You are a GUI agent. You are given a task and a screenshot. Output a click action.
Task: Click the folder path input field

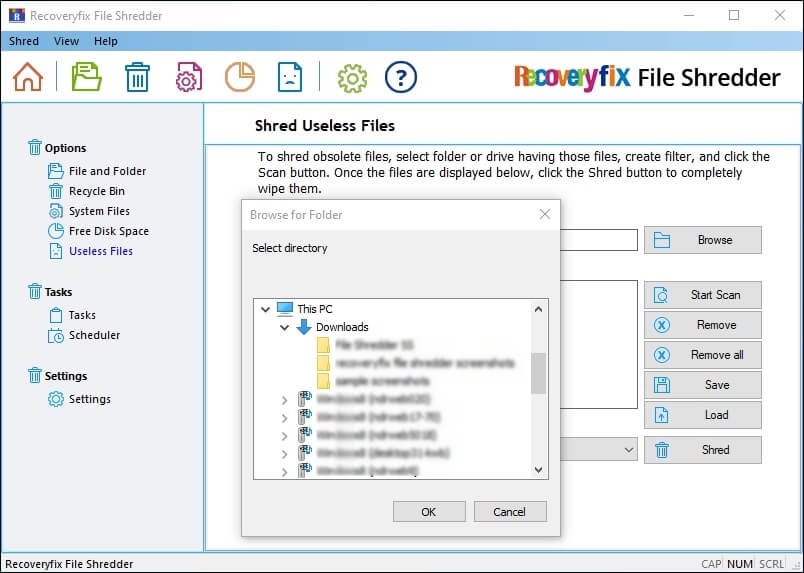599,240
